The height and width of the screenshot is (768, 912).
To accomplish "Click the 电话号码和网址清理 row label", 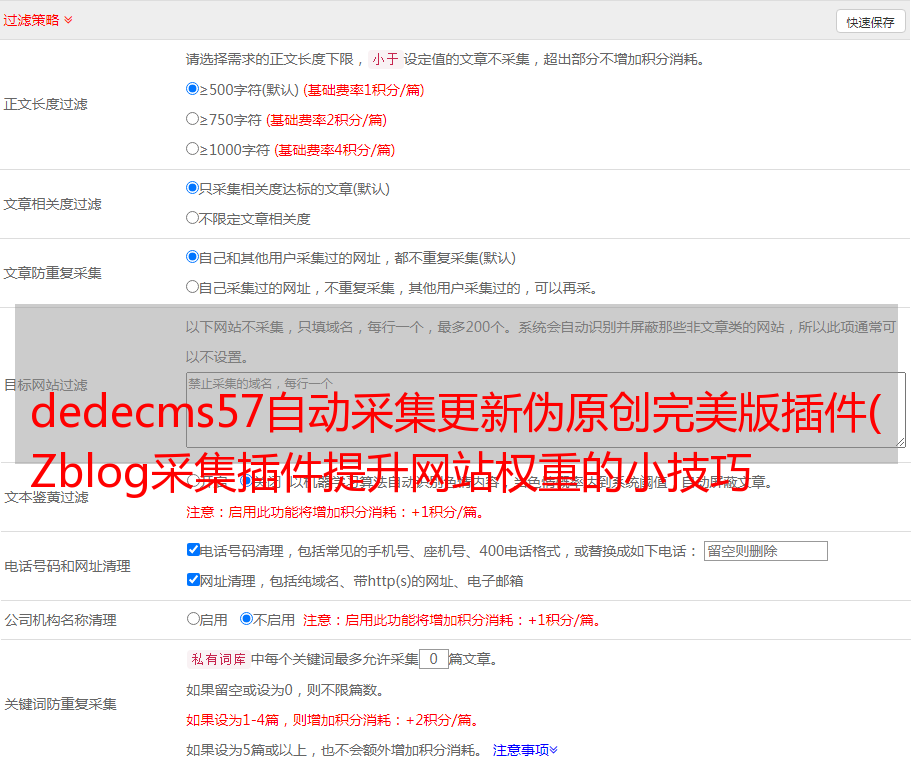I will click(x=67, y=566).
